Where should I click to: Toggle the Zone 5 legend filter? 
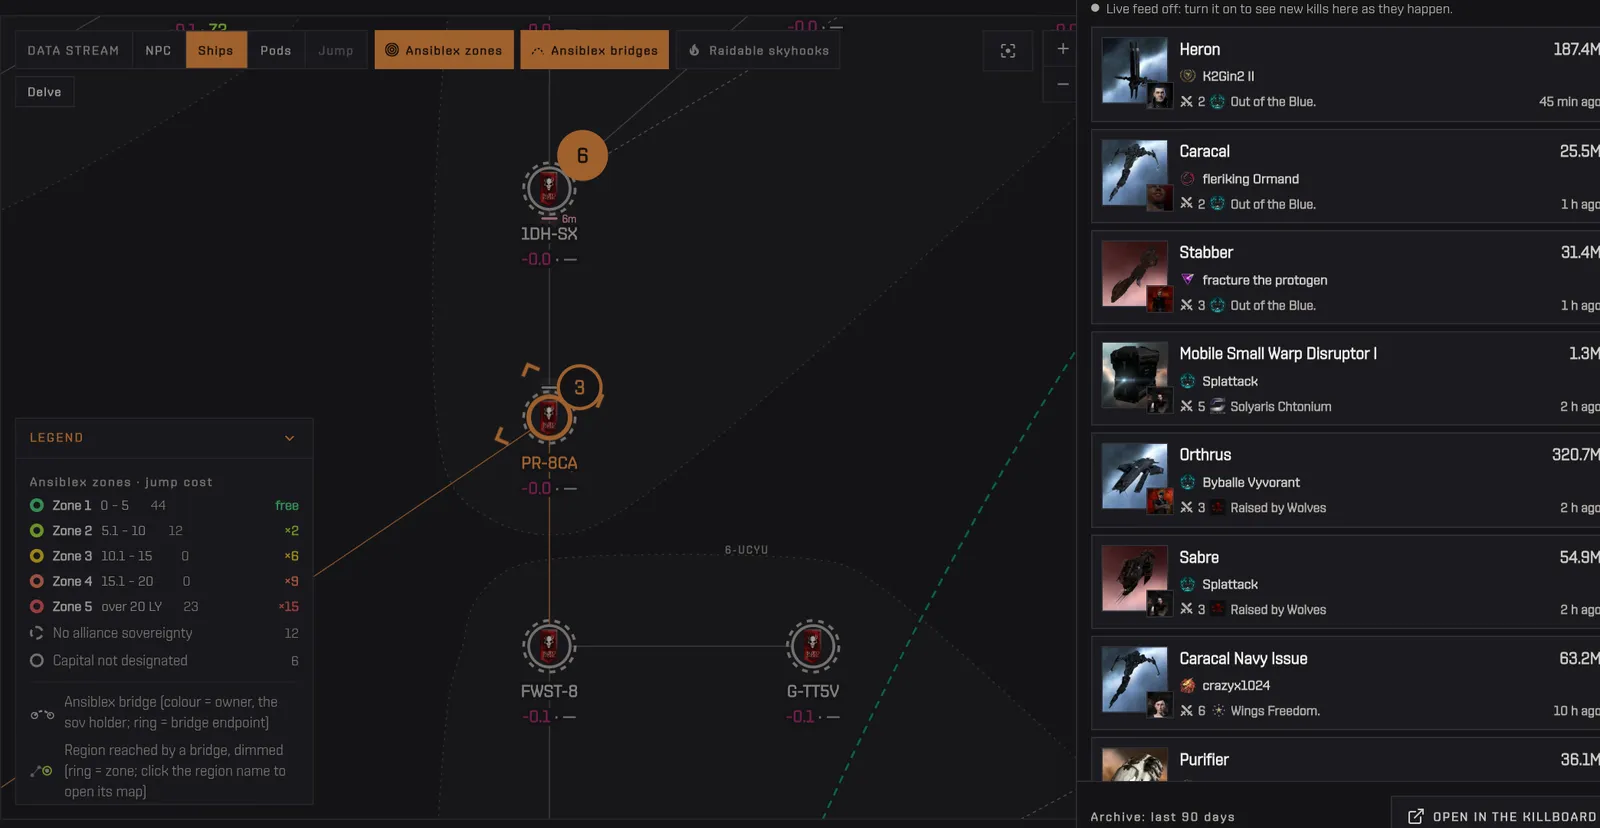(164, 607)
